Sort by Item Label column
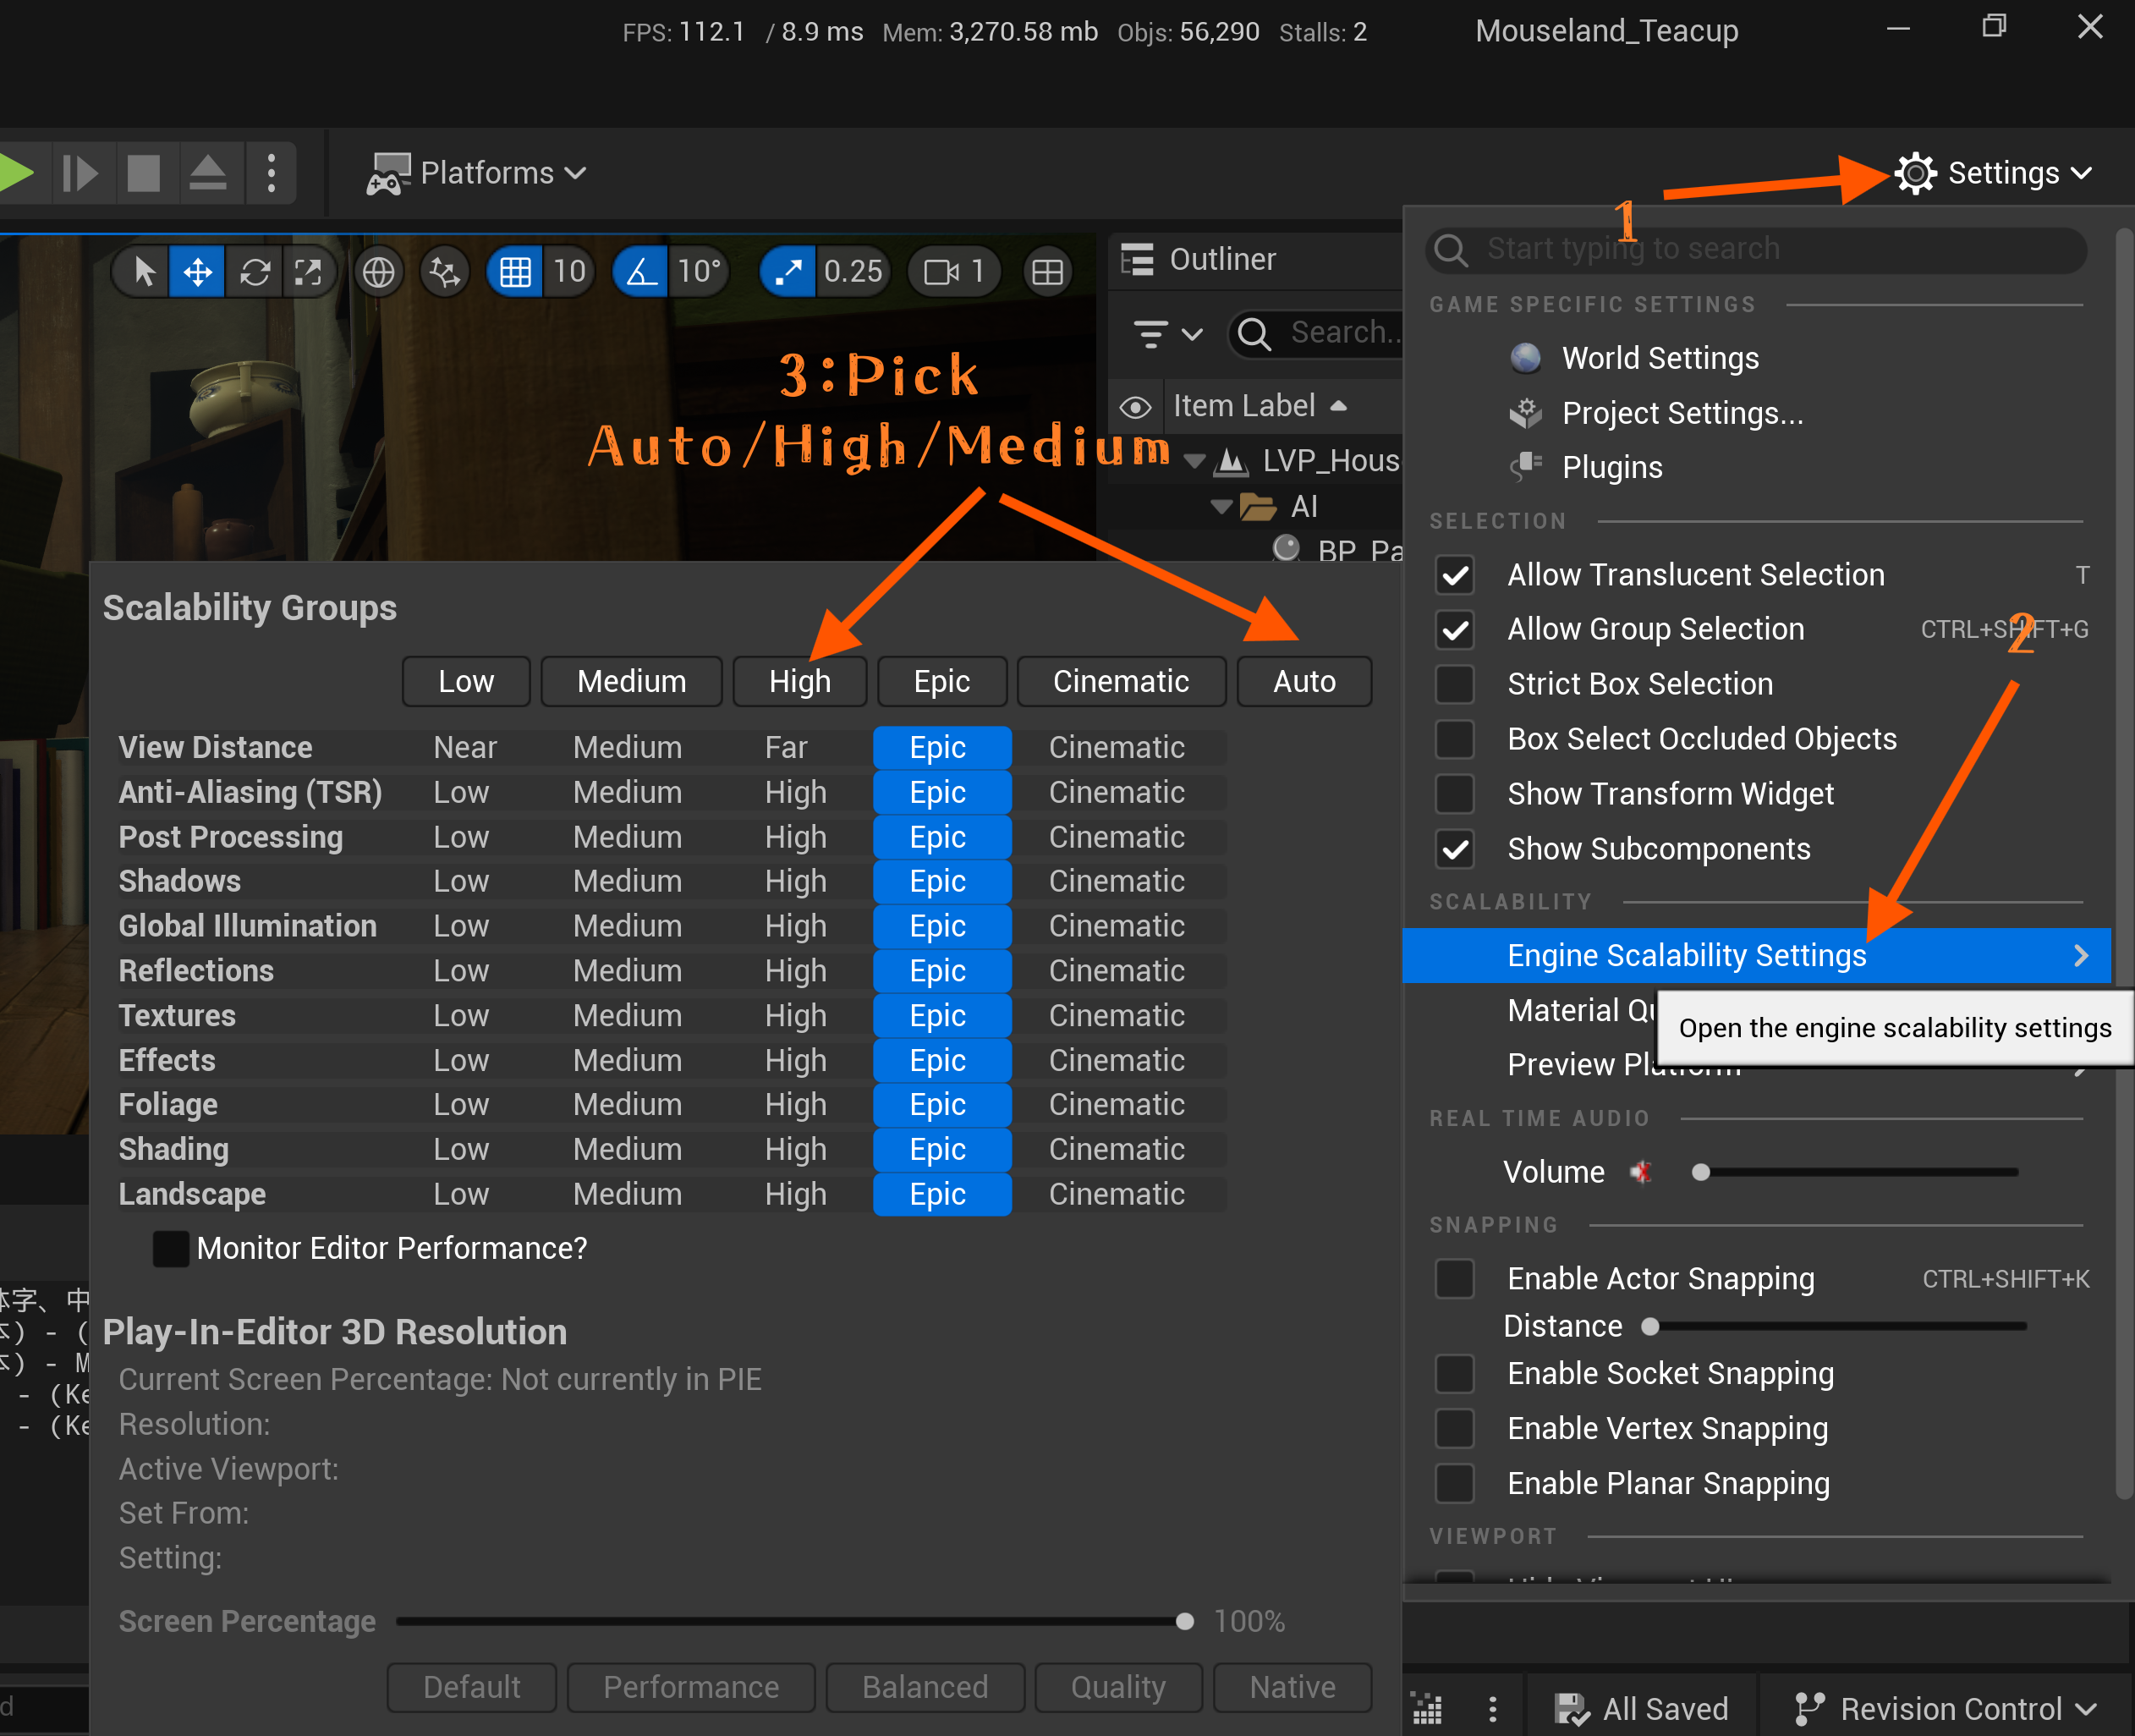The width and height of the screenshot is (2135, 1736). tap(1260, 406)
